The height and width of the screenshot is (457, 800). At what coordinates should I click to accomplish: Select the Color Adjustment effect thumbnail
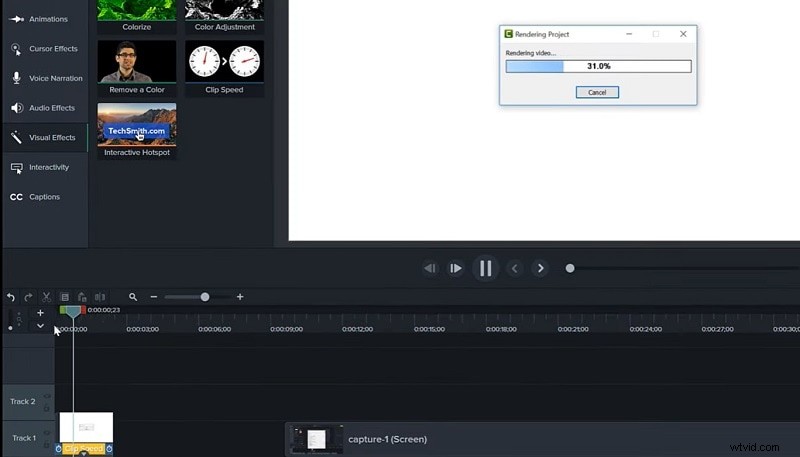(224, 16)
